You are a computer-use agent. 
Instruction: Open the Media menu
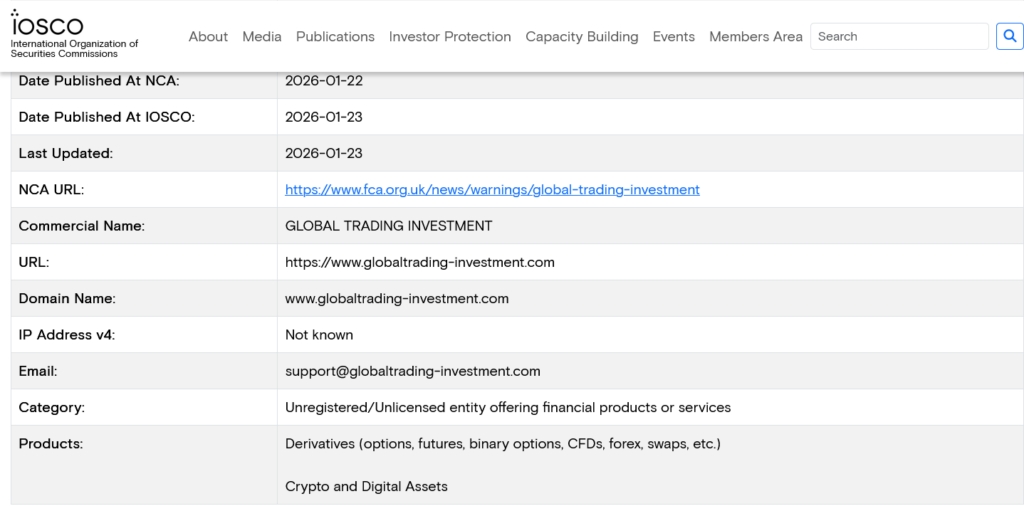(262, 37)
